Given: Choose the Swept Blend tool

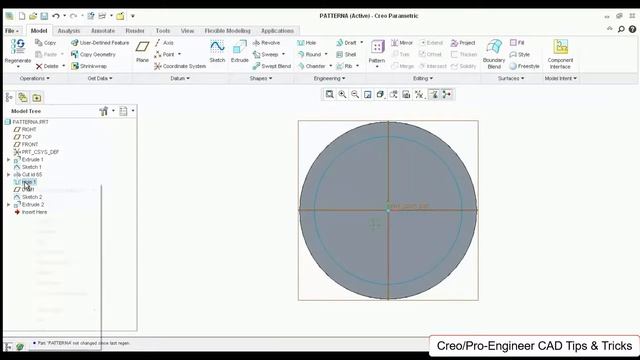Looking at the screenshot, I should [272, 66].
